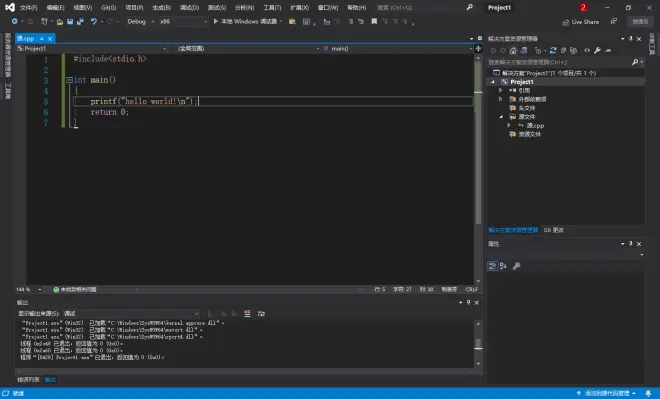660x399 pixels.
Task: Click the clear all icon in Output toolbar
Action: tap(247, 314)
